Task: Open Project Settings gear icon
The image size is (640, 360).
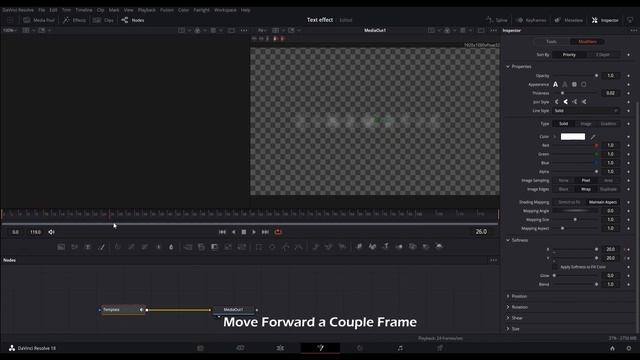Action: [x=629, y=348]
